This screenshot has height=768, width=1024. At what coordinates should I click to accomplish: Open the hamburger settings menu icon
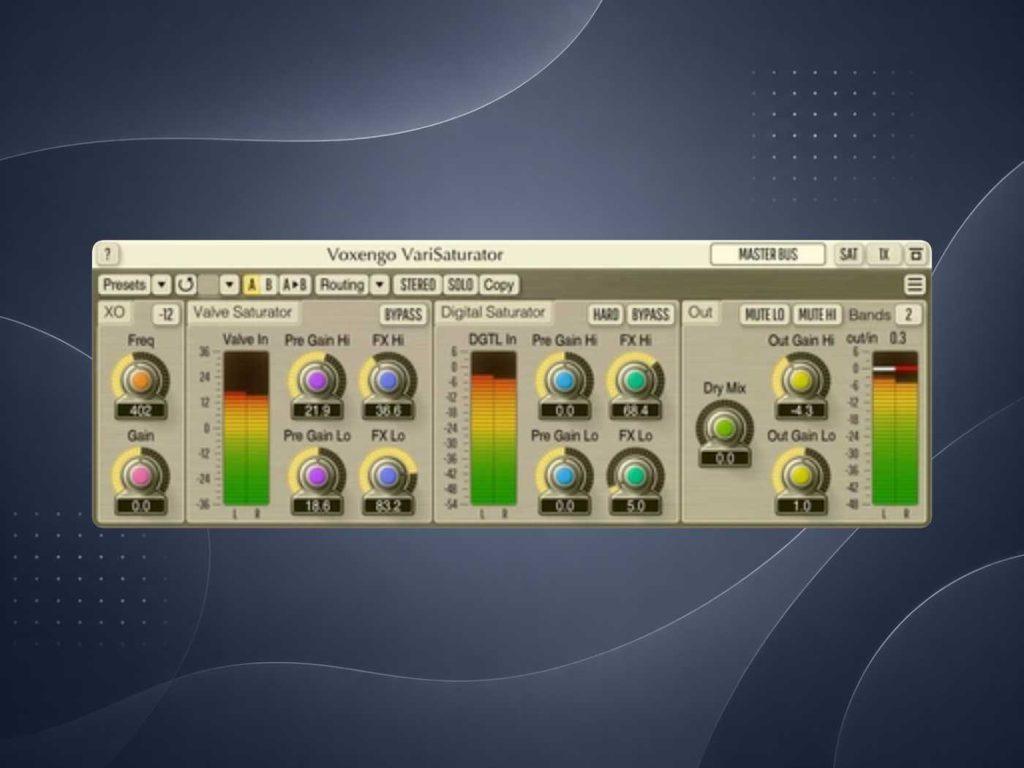tap(915, 285)
